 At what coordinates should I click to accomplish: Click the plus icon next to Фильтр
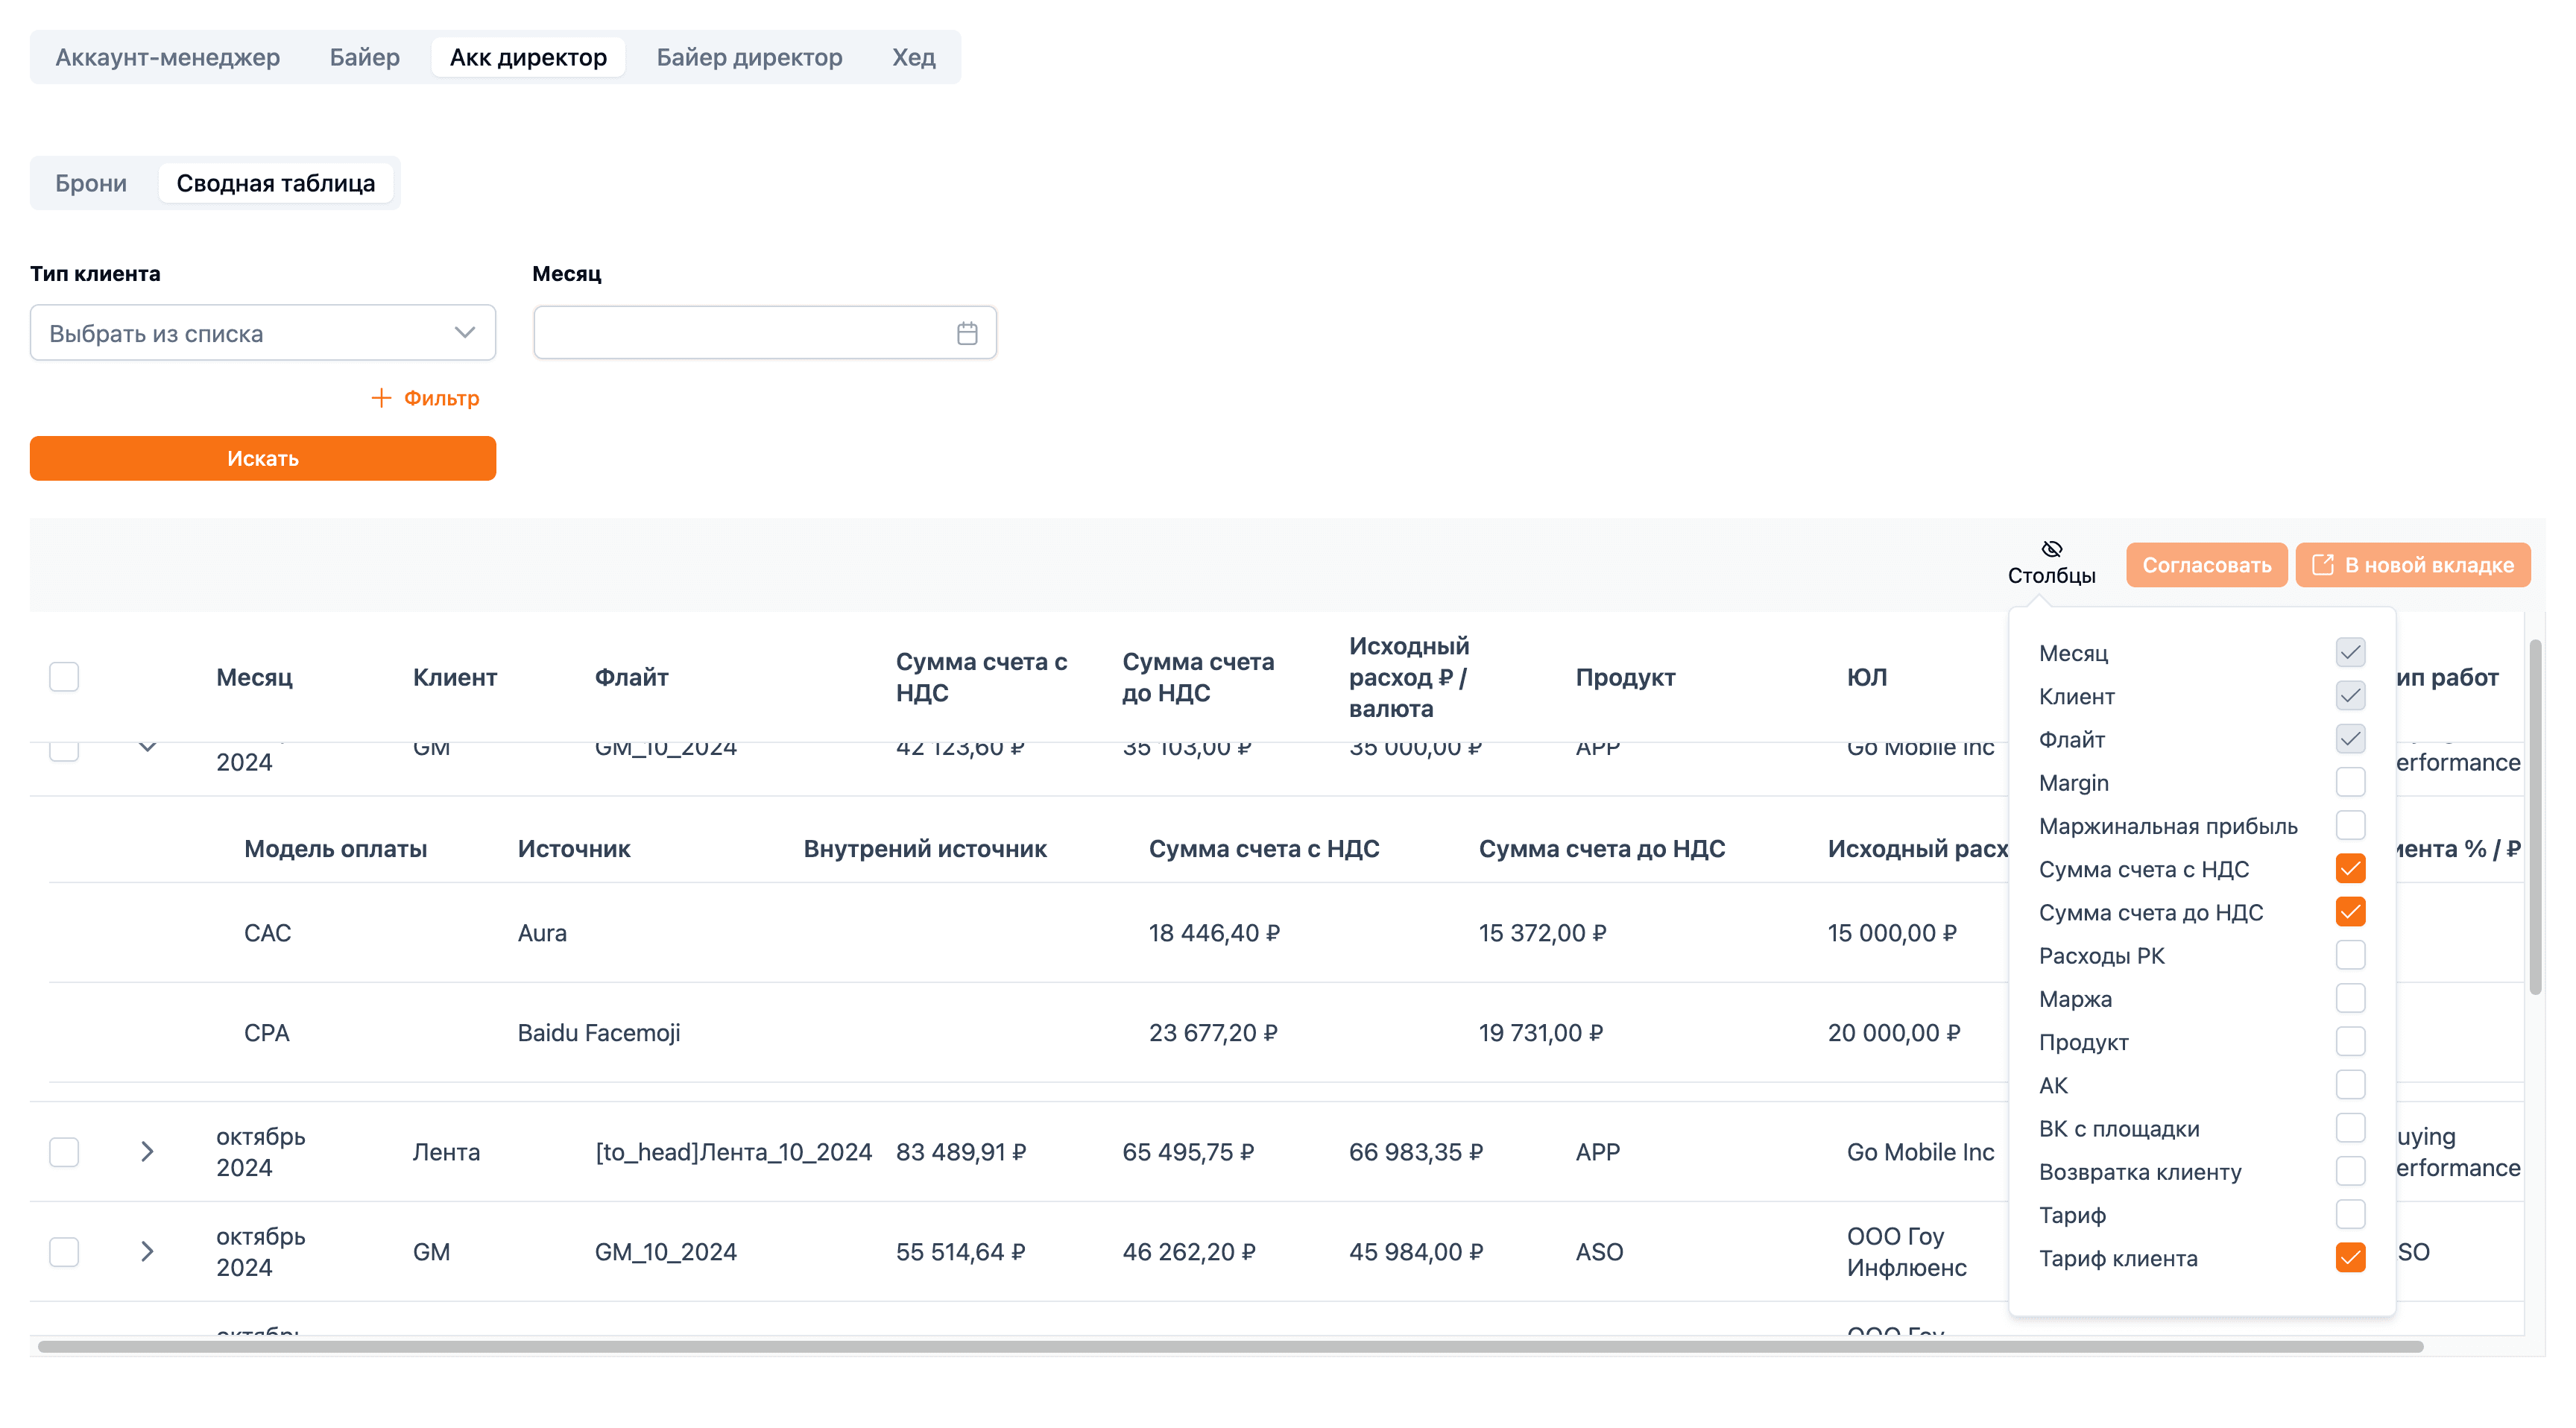(x=380, y=398)
